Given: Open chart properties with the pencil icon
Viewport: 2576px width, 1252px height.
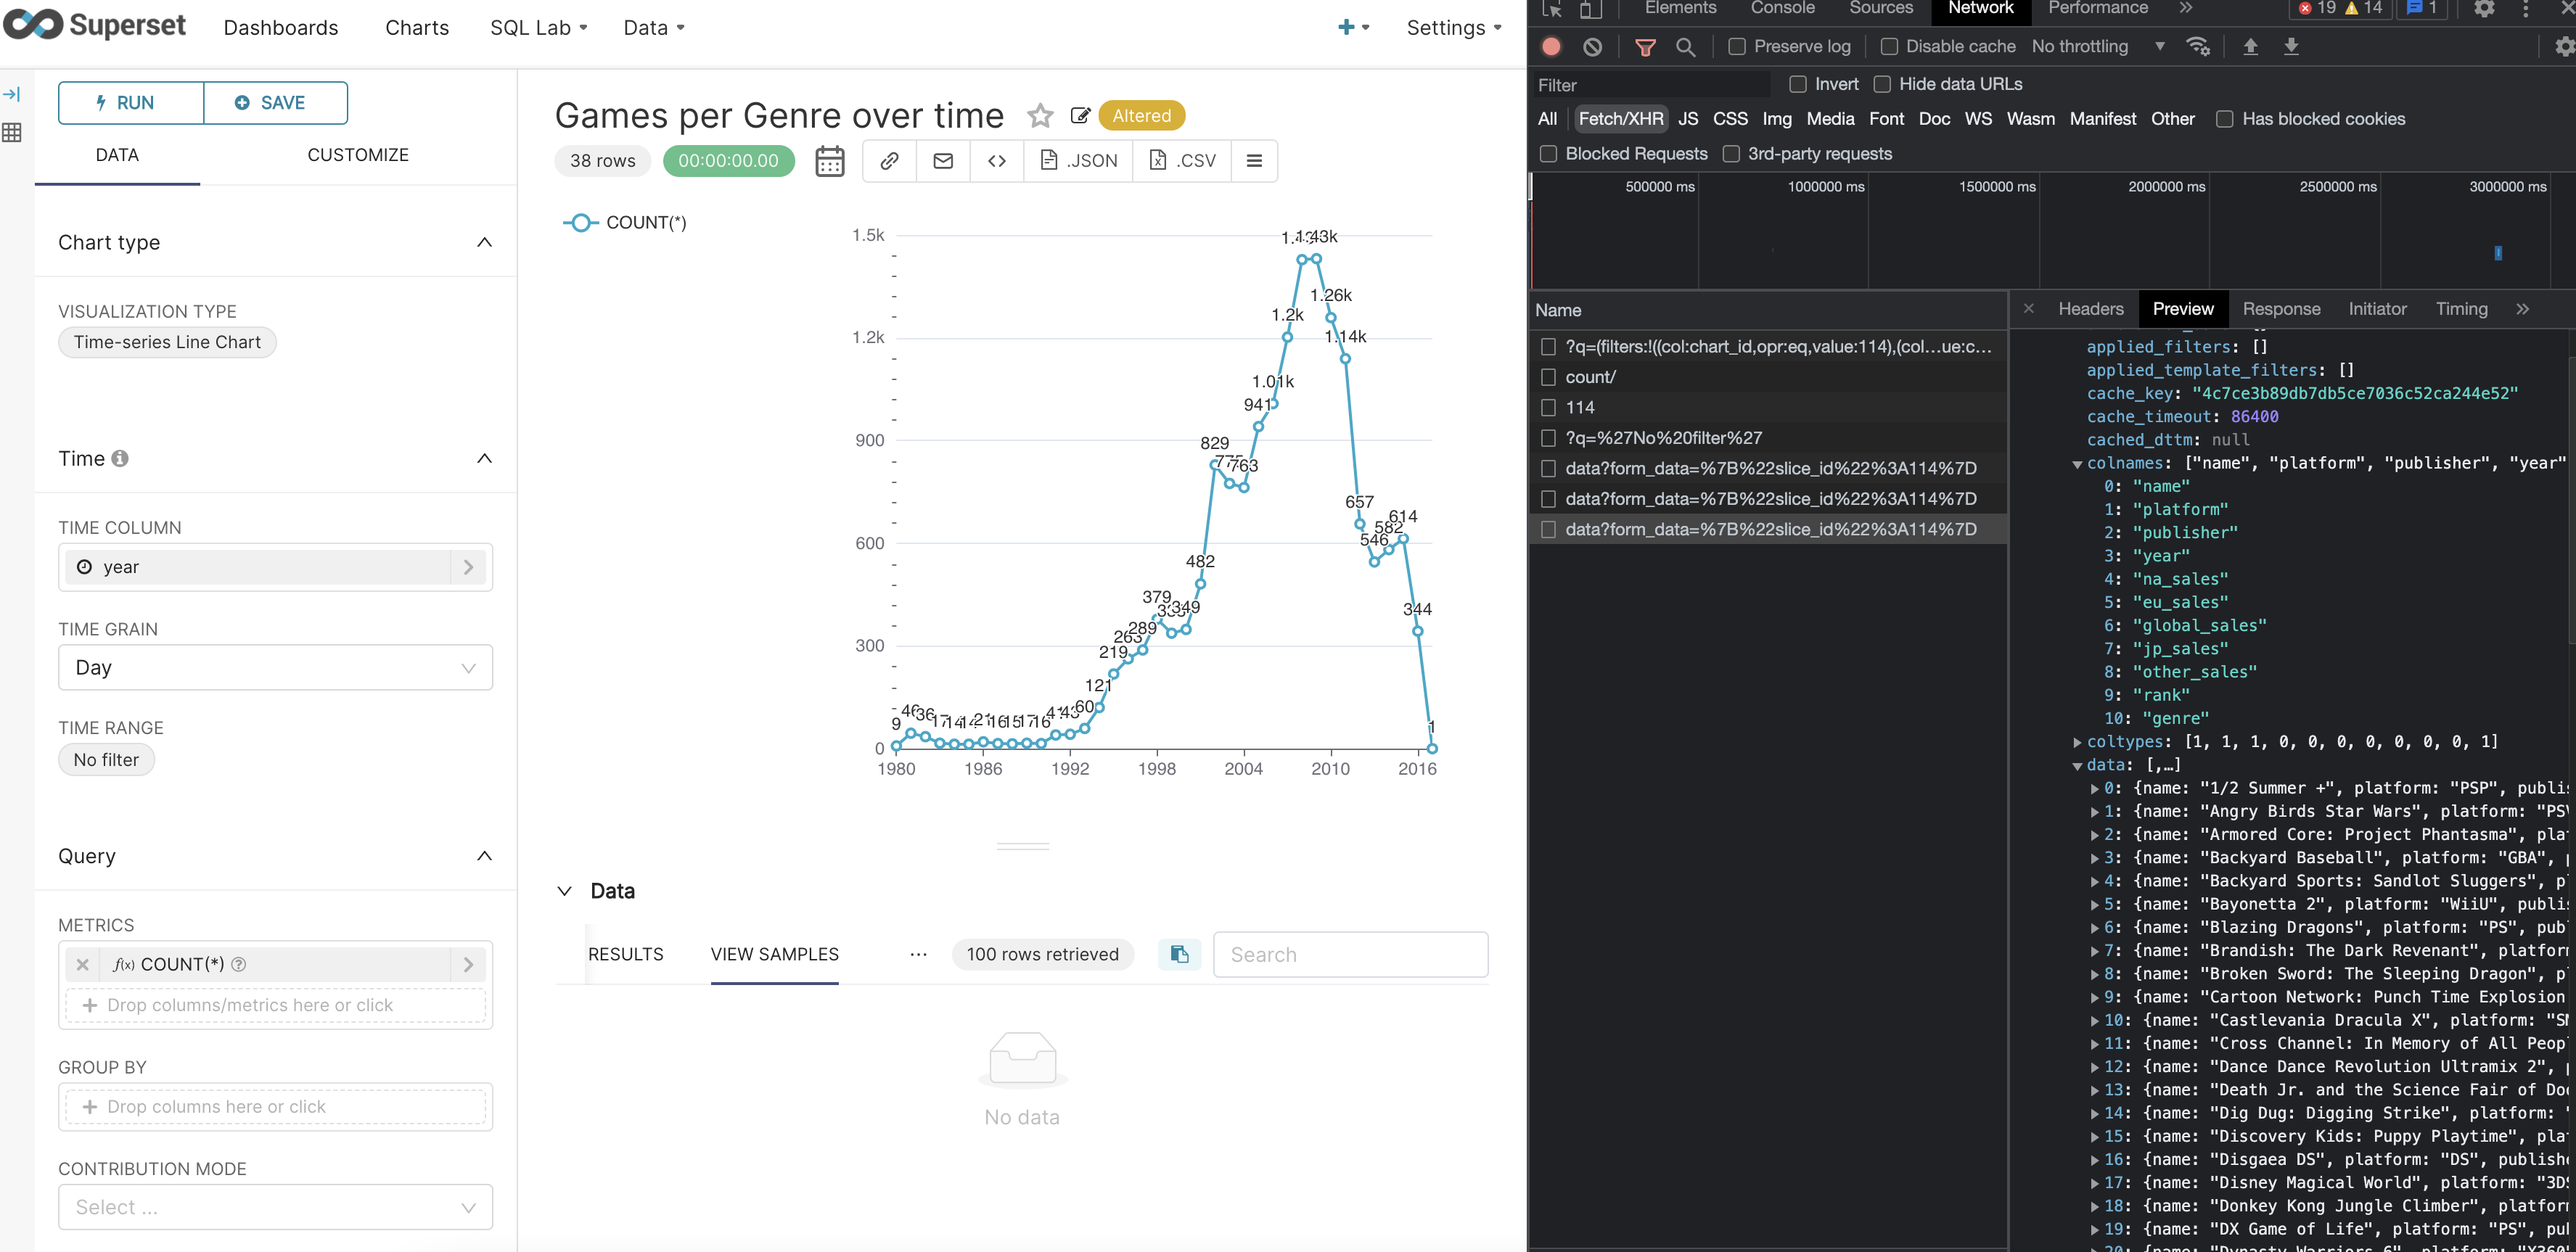Looking at the screenshot, I should [x=1080, y=115].
